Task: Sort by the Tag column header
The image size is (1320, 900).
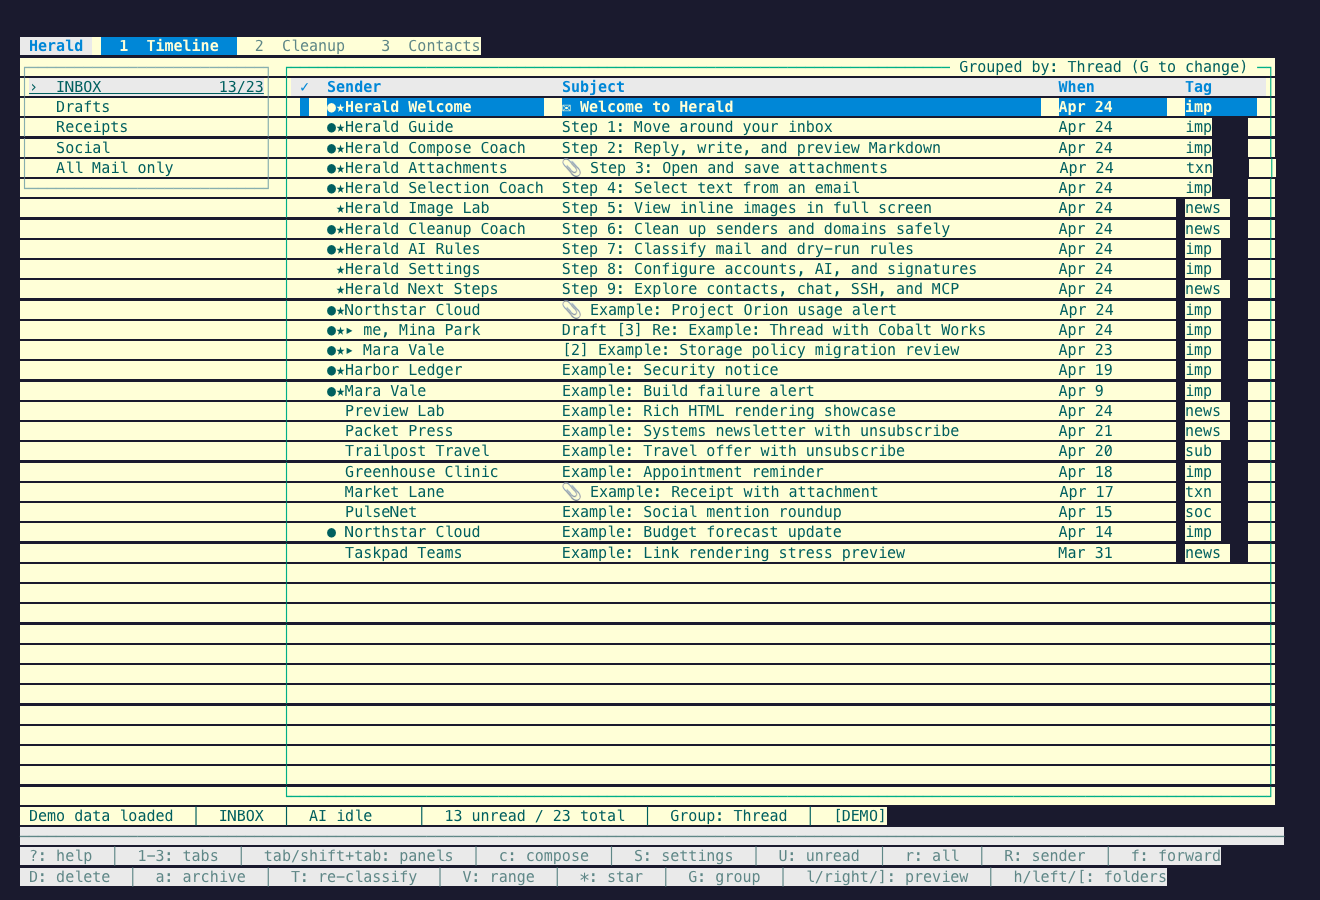Action: coord(1199,87)
